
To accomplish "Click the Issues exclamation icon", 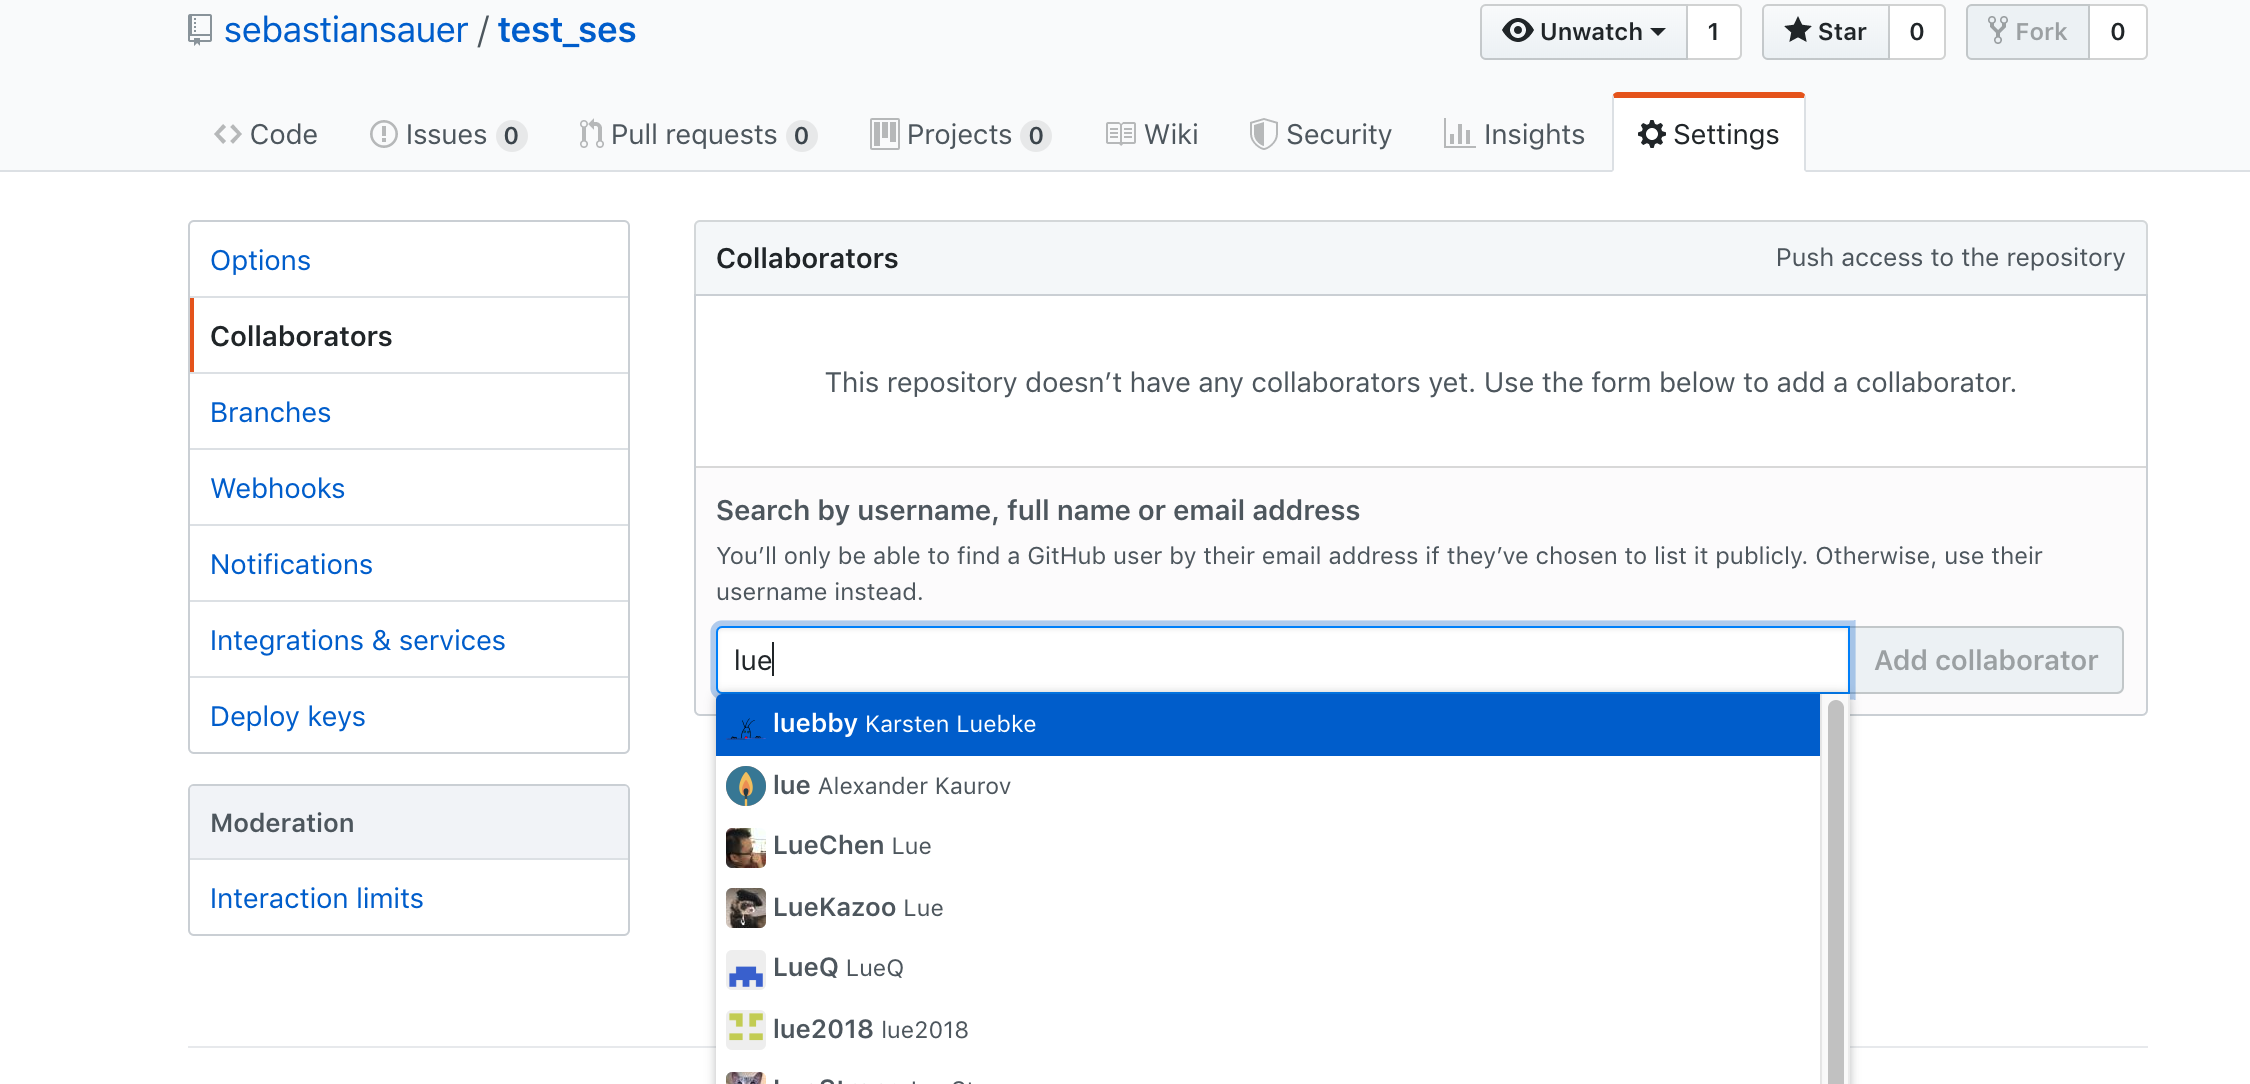I will (383, 134).
